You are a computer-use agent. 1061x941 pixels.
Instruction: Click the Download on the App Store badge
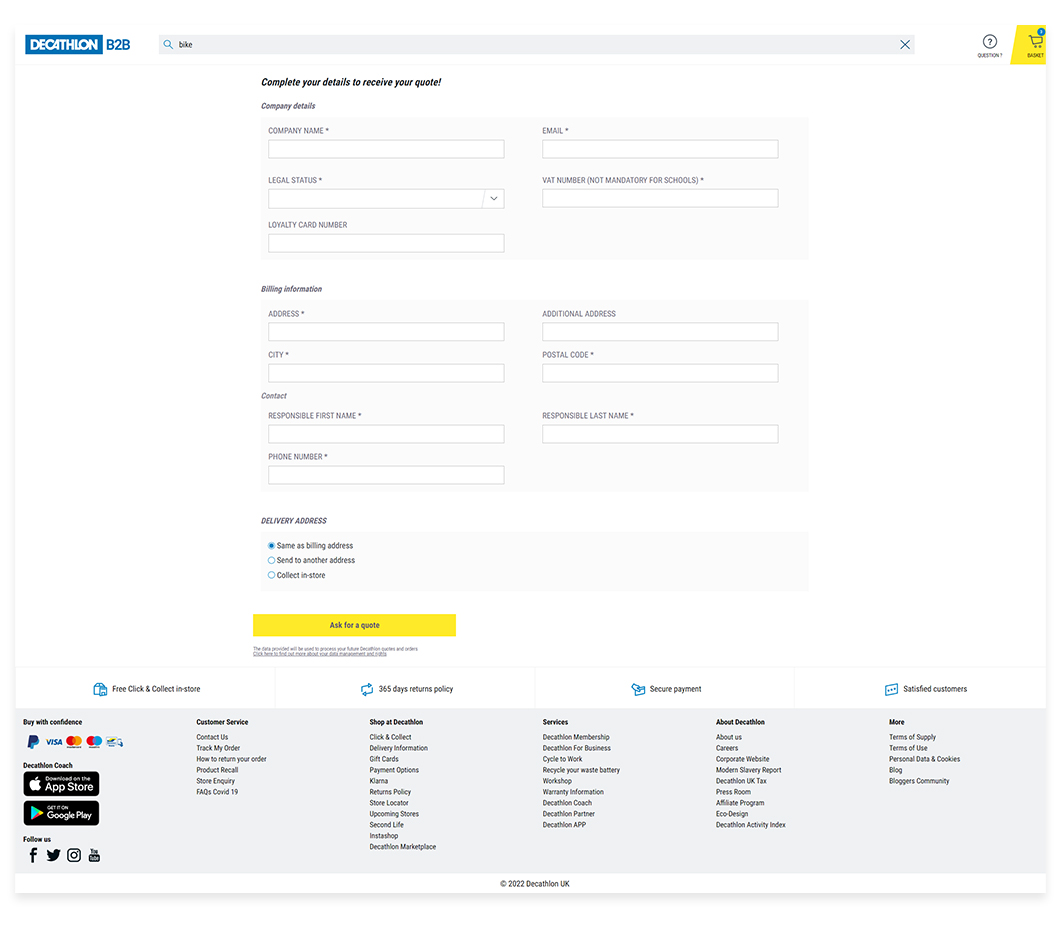click(61, 784)
